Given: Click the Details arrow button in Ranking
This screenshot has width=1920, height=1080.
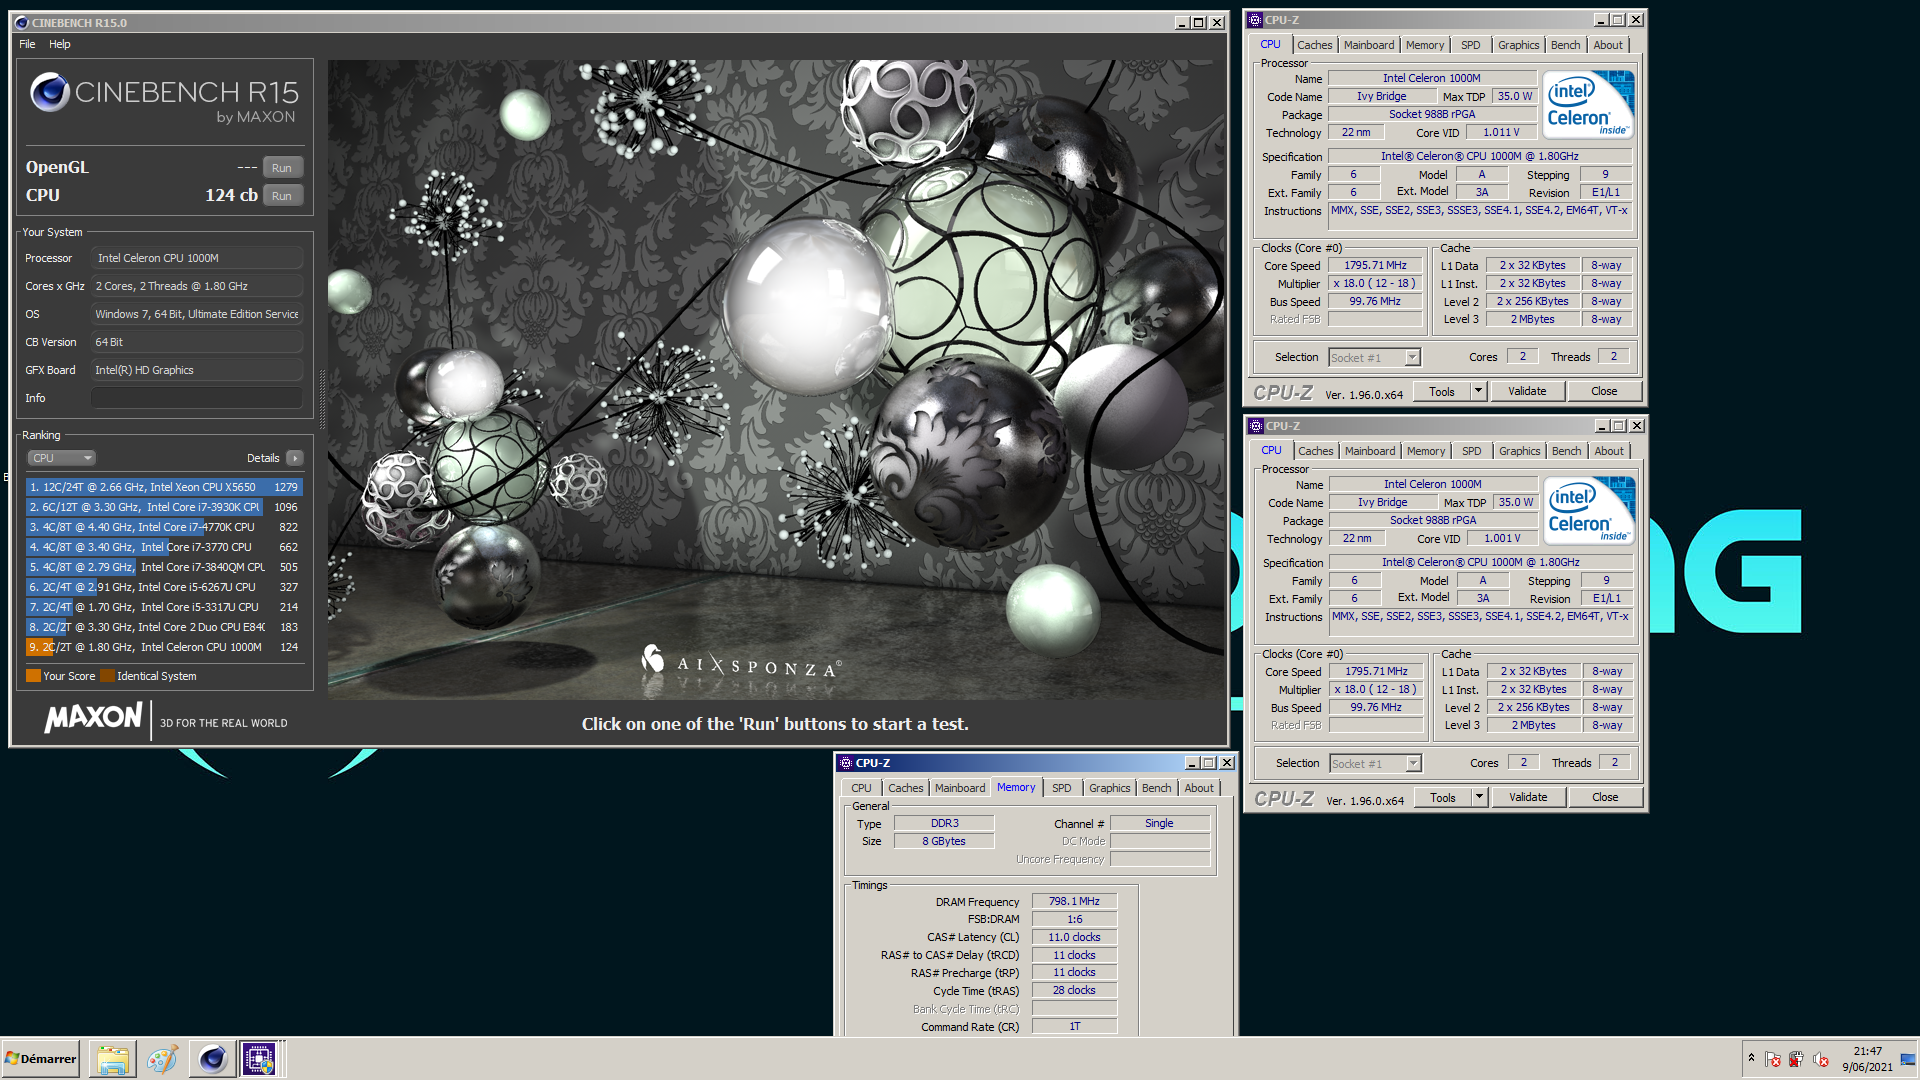Looking at the screenshot, I should 294,458.
